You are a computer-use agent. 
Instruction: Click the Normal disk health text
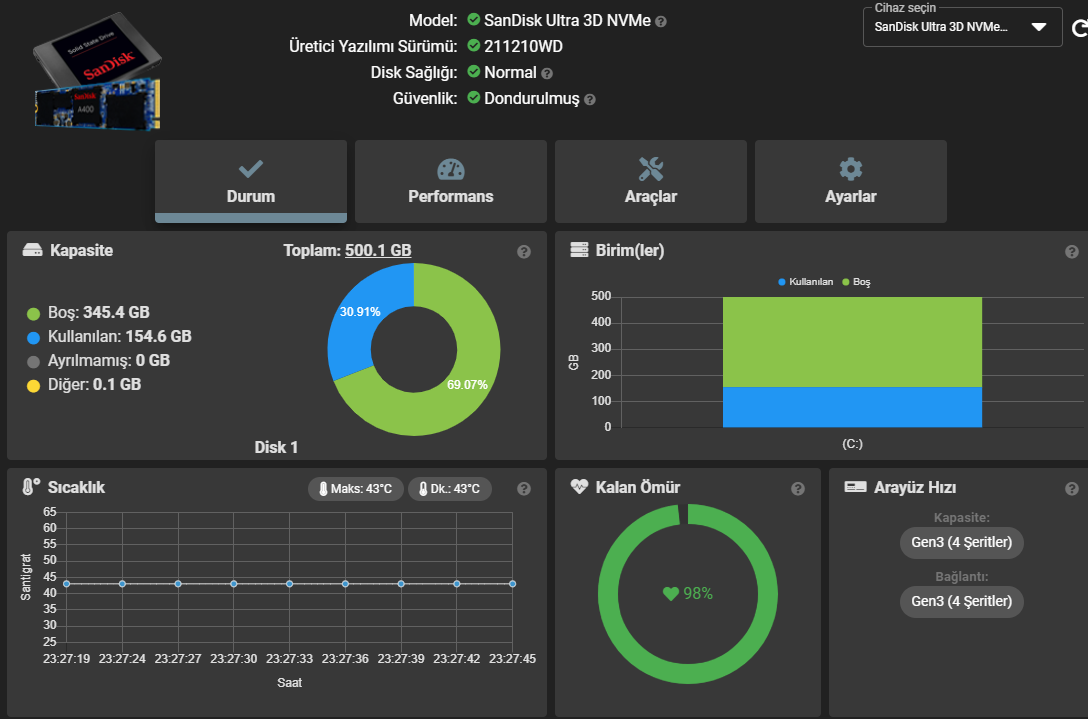click(510, 72)
